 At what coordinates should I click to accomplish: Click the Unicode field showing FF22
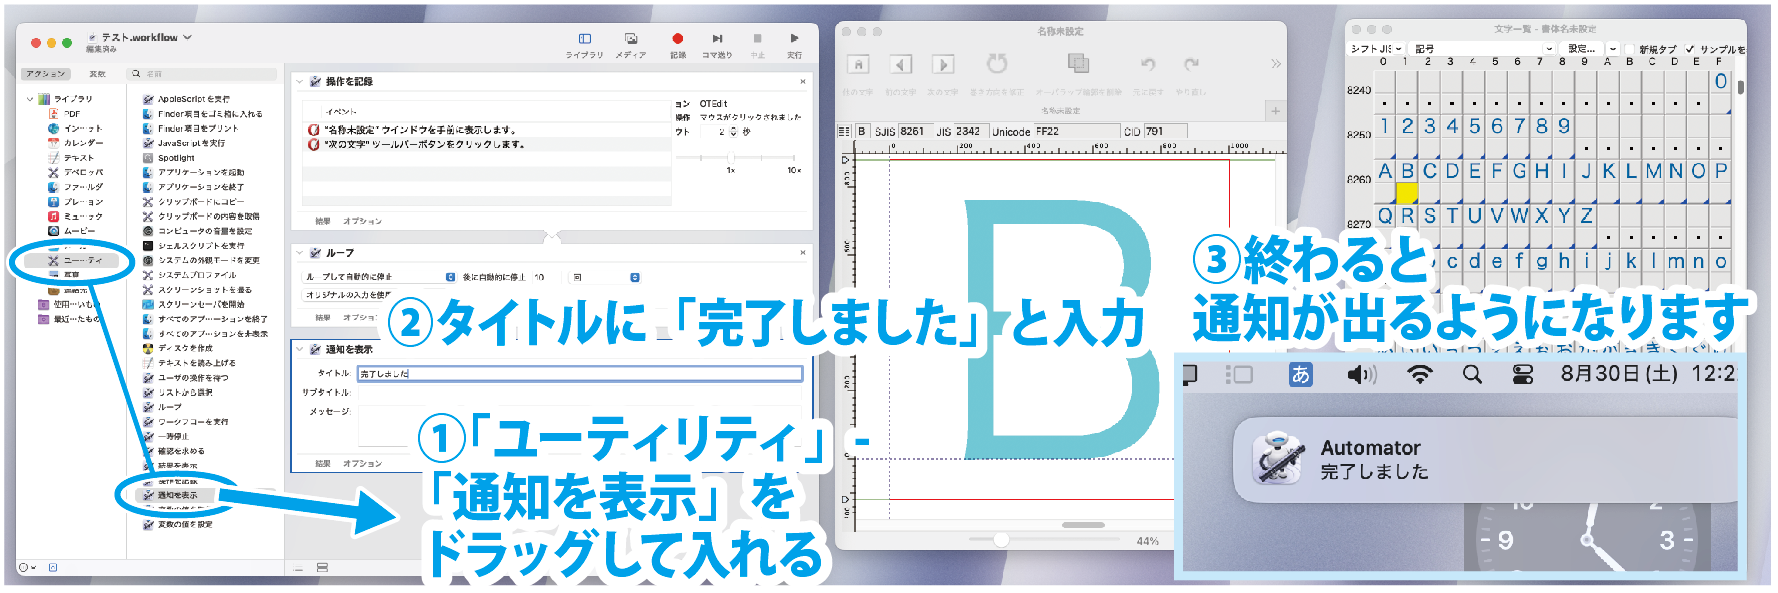click(1077, 131)
